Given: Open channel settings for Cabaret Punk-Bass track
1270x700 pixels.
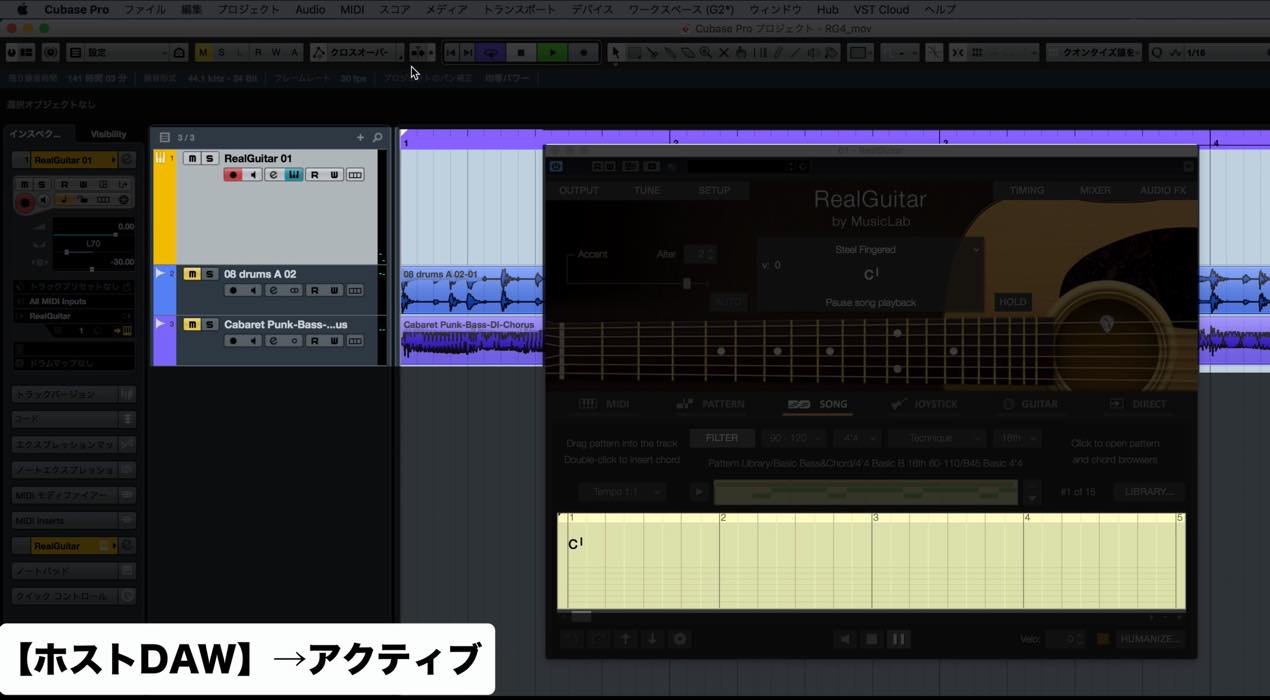Looking at the screenshot, I should [x=273, y=341].
